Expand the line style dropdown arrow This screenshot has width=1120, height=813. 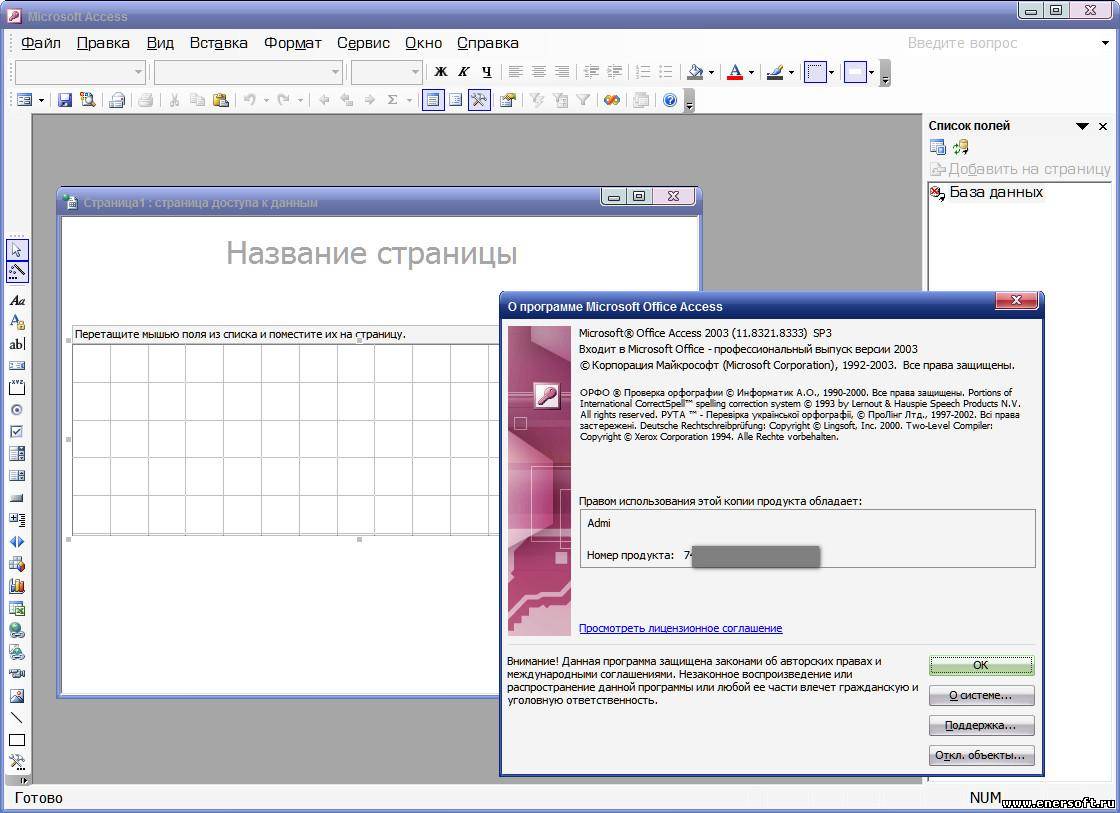click(831, 72)
